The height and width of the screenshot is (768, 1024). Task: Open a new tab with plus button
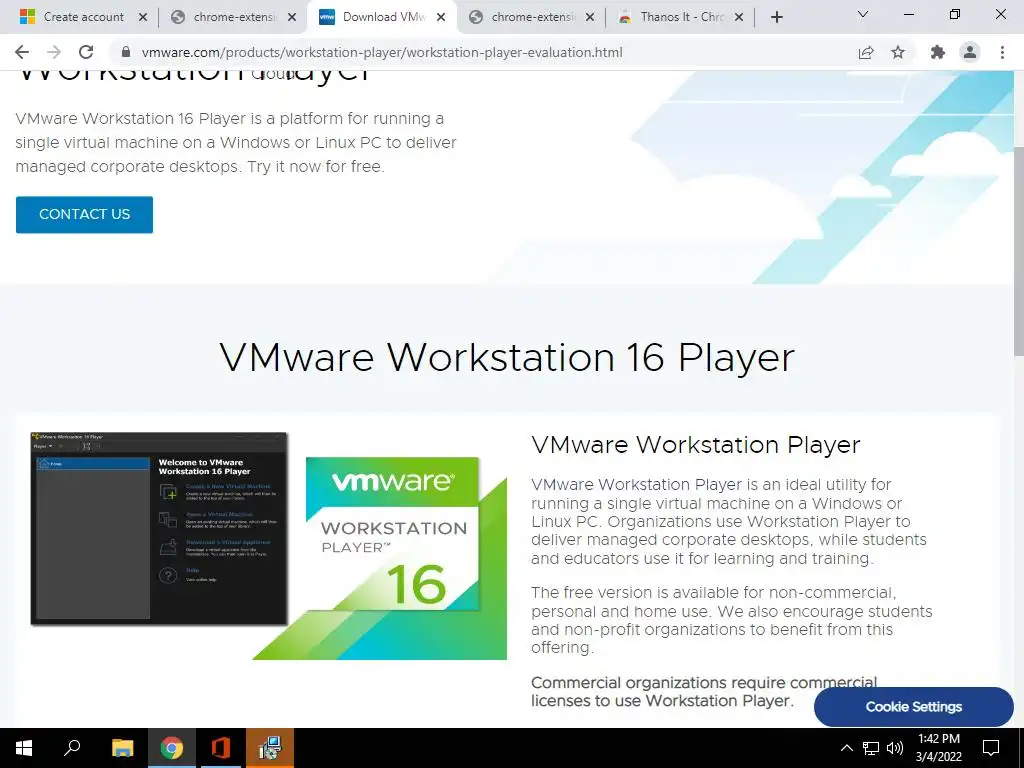[776, 17]
